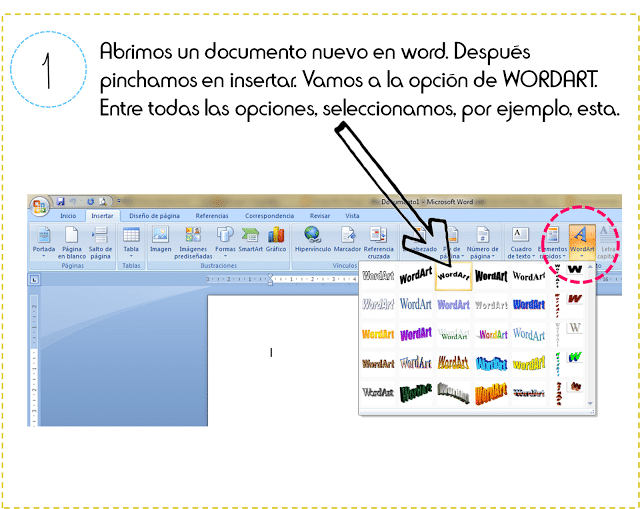Insert a SmartArt graphic
The width and height of the screenshot is (640, 509).
pos(251,241)
